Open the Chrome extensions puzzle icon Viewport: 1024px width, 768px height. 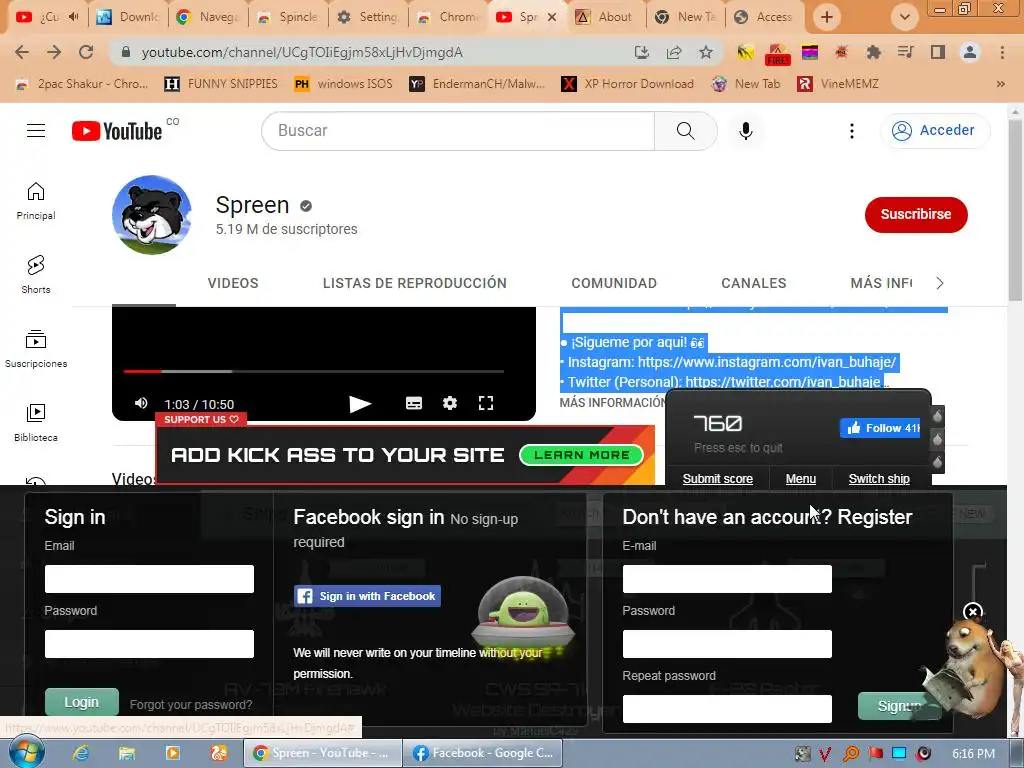tap(873, 52)
